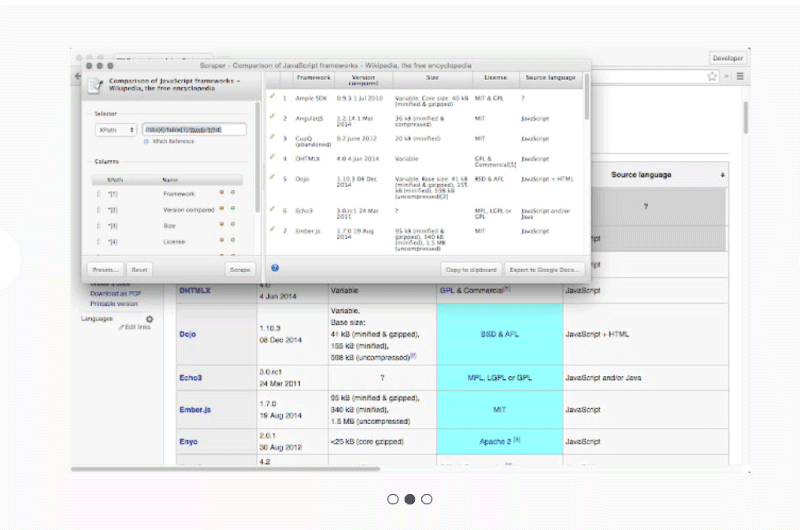The height and width of the screenshot is (530, 800).
Task: Click the pencil icon beside Ample SDK row
Action: click(x=272, y=96)
